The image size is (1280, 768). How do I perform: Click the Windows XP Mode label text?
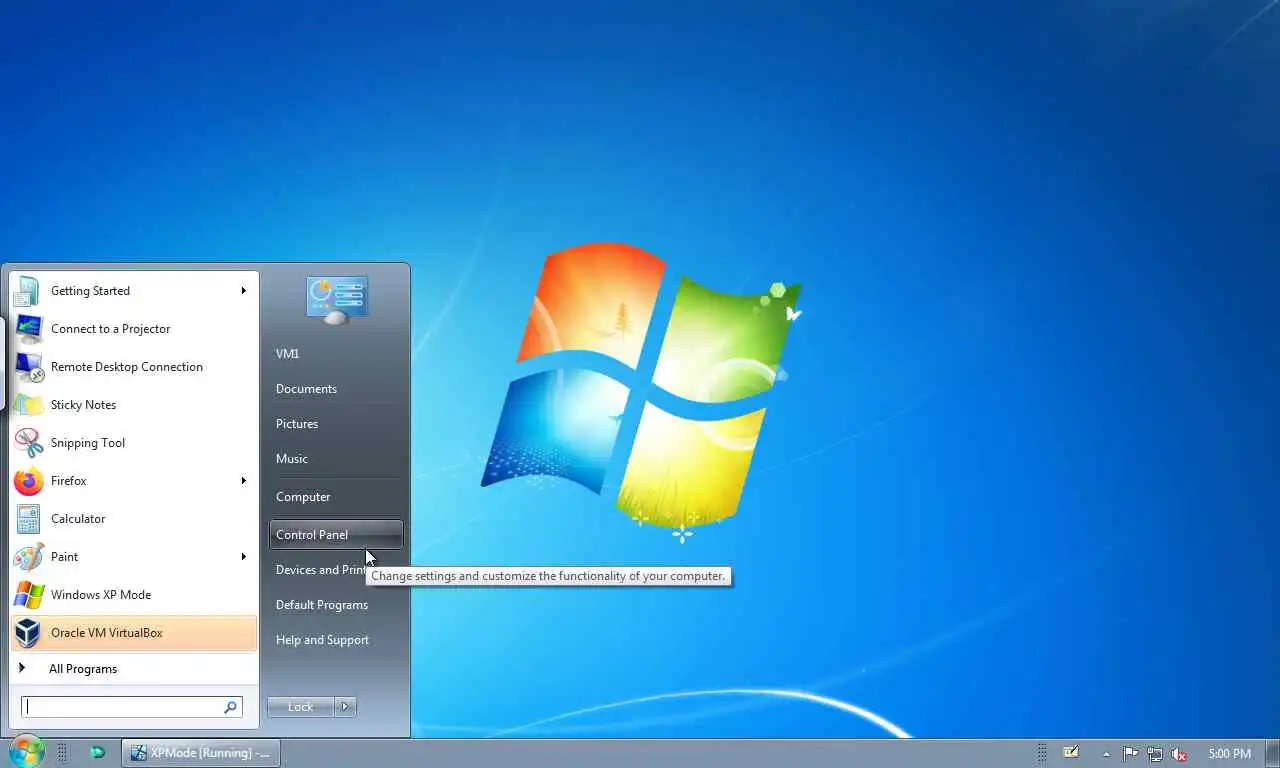pos(101,595)
